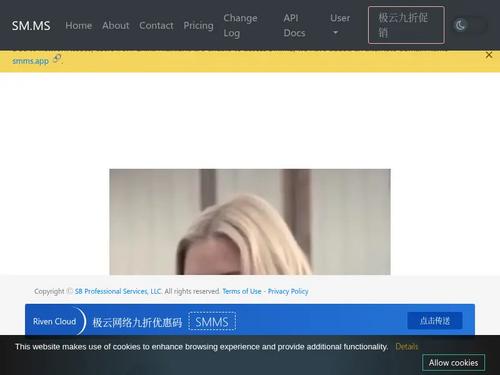Screen dimensions: 500x375
Task: Open the SB Professional Services, LLC link
Action: point(118,291)
